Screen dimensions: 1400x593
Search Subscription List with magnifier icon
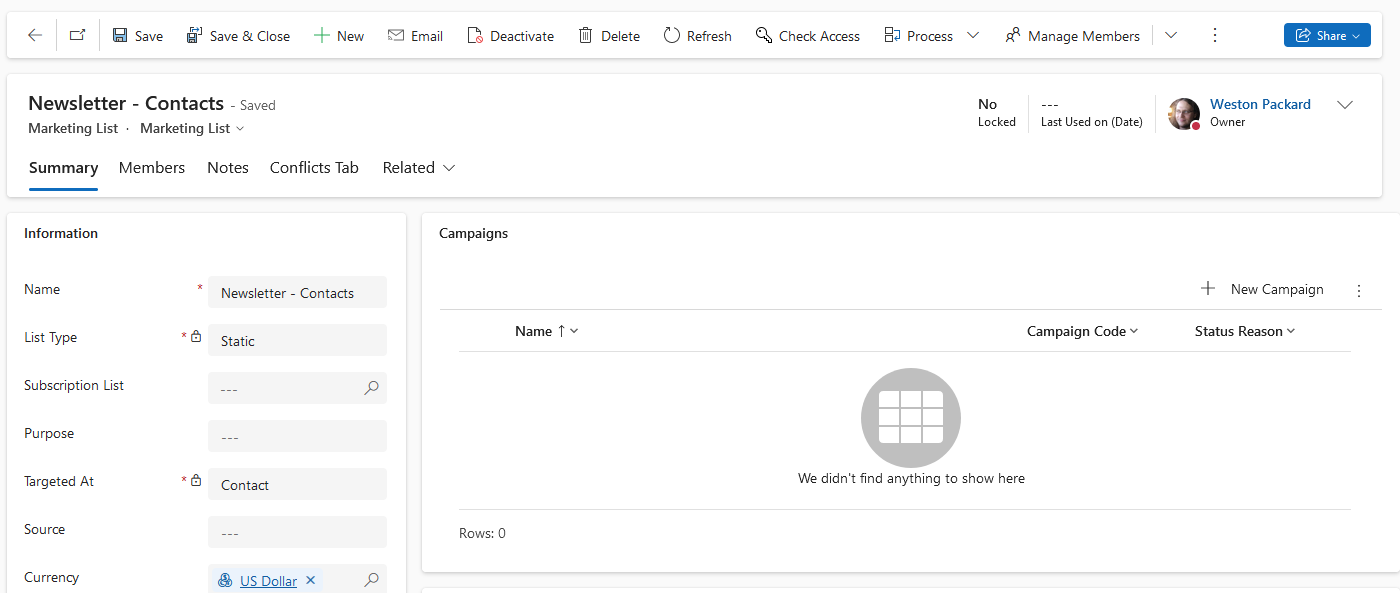371,388
